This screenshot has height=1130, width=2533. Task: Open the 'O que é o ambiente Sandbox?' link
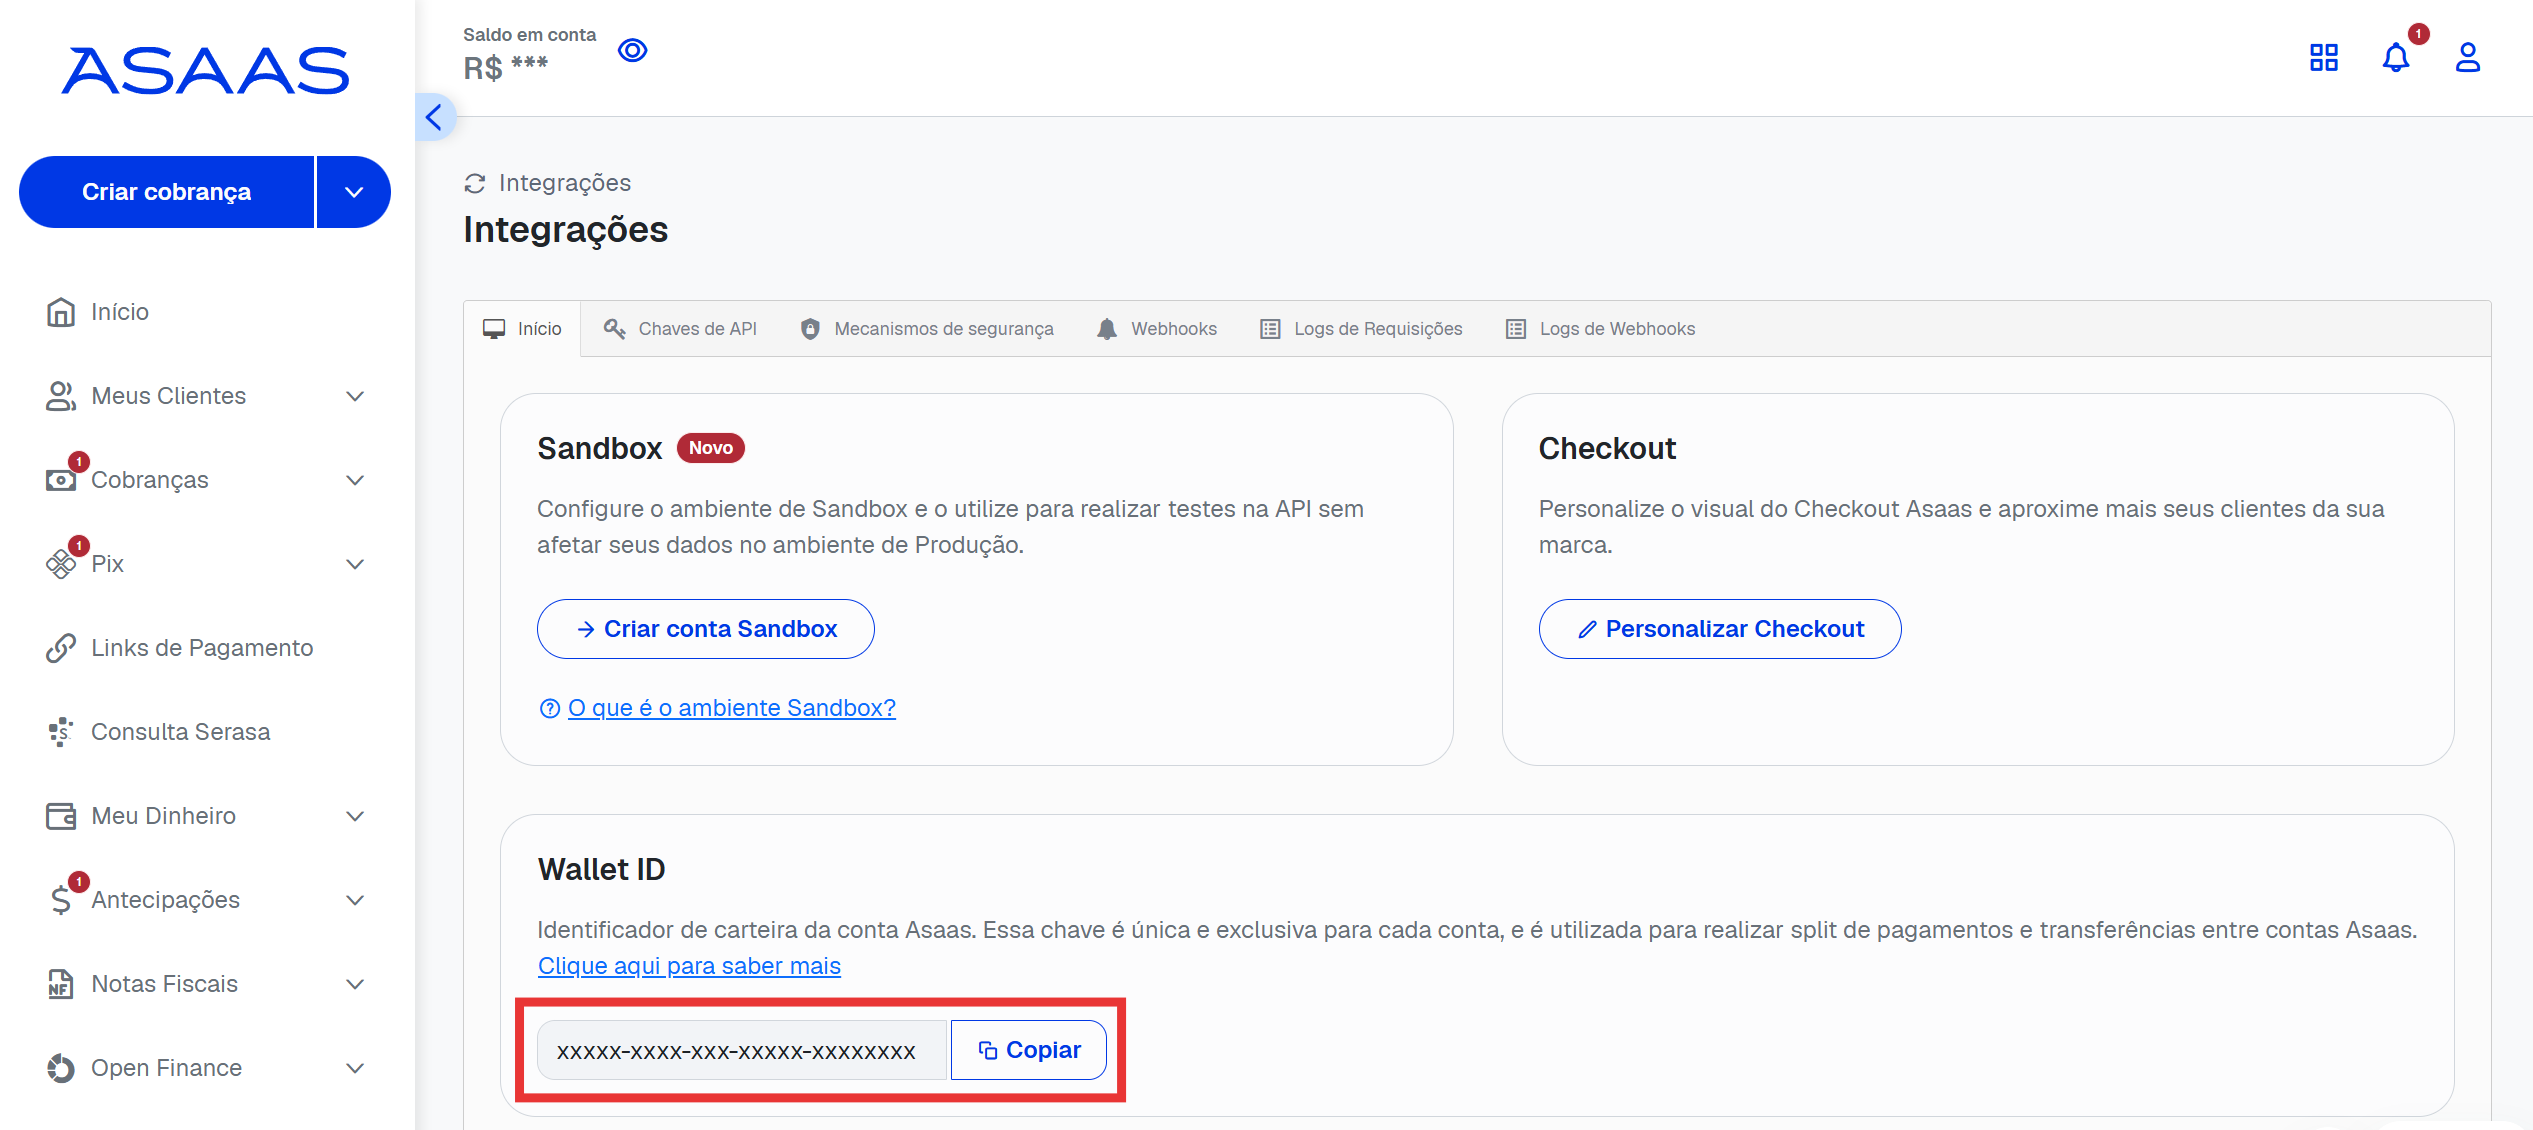tap(731, 708)
